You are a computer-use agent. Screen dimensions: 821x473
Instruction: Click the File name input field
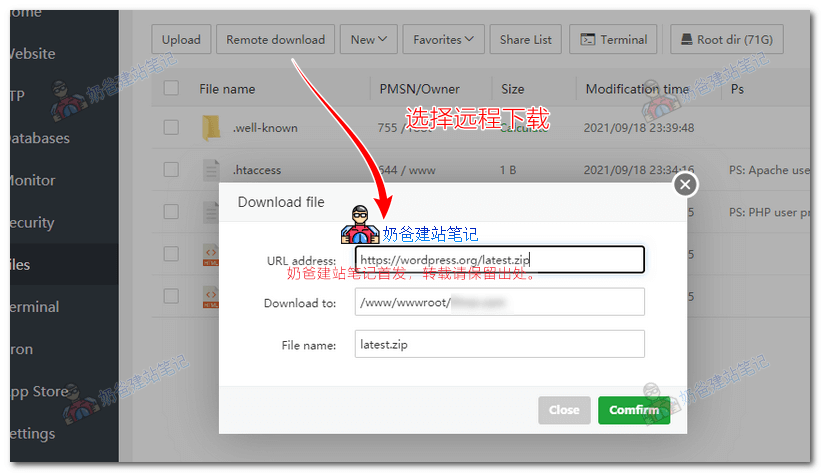(x=499, y=344)
